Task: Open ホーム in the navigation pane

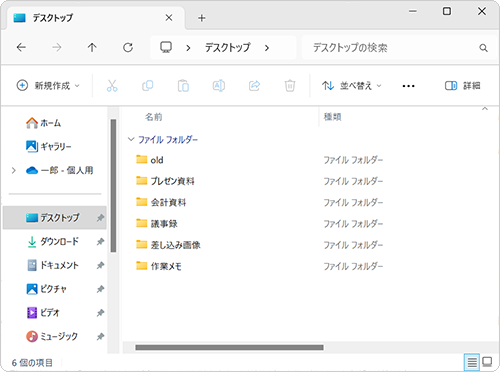Action: tap(43, 123)
